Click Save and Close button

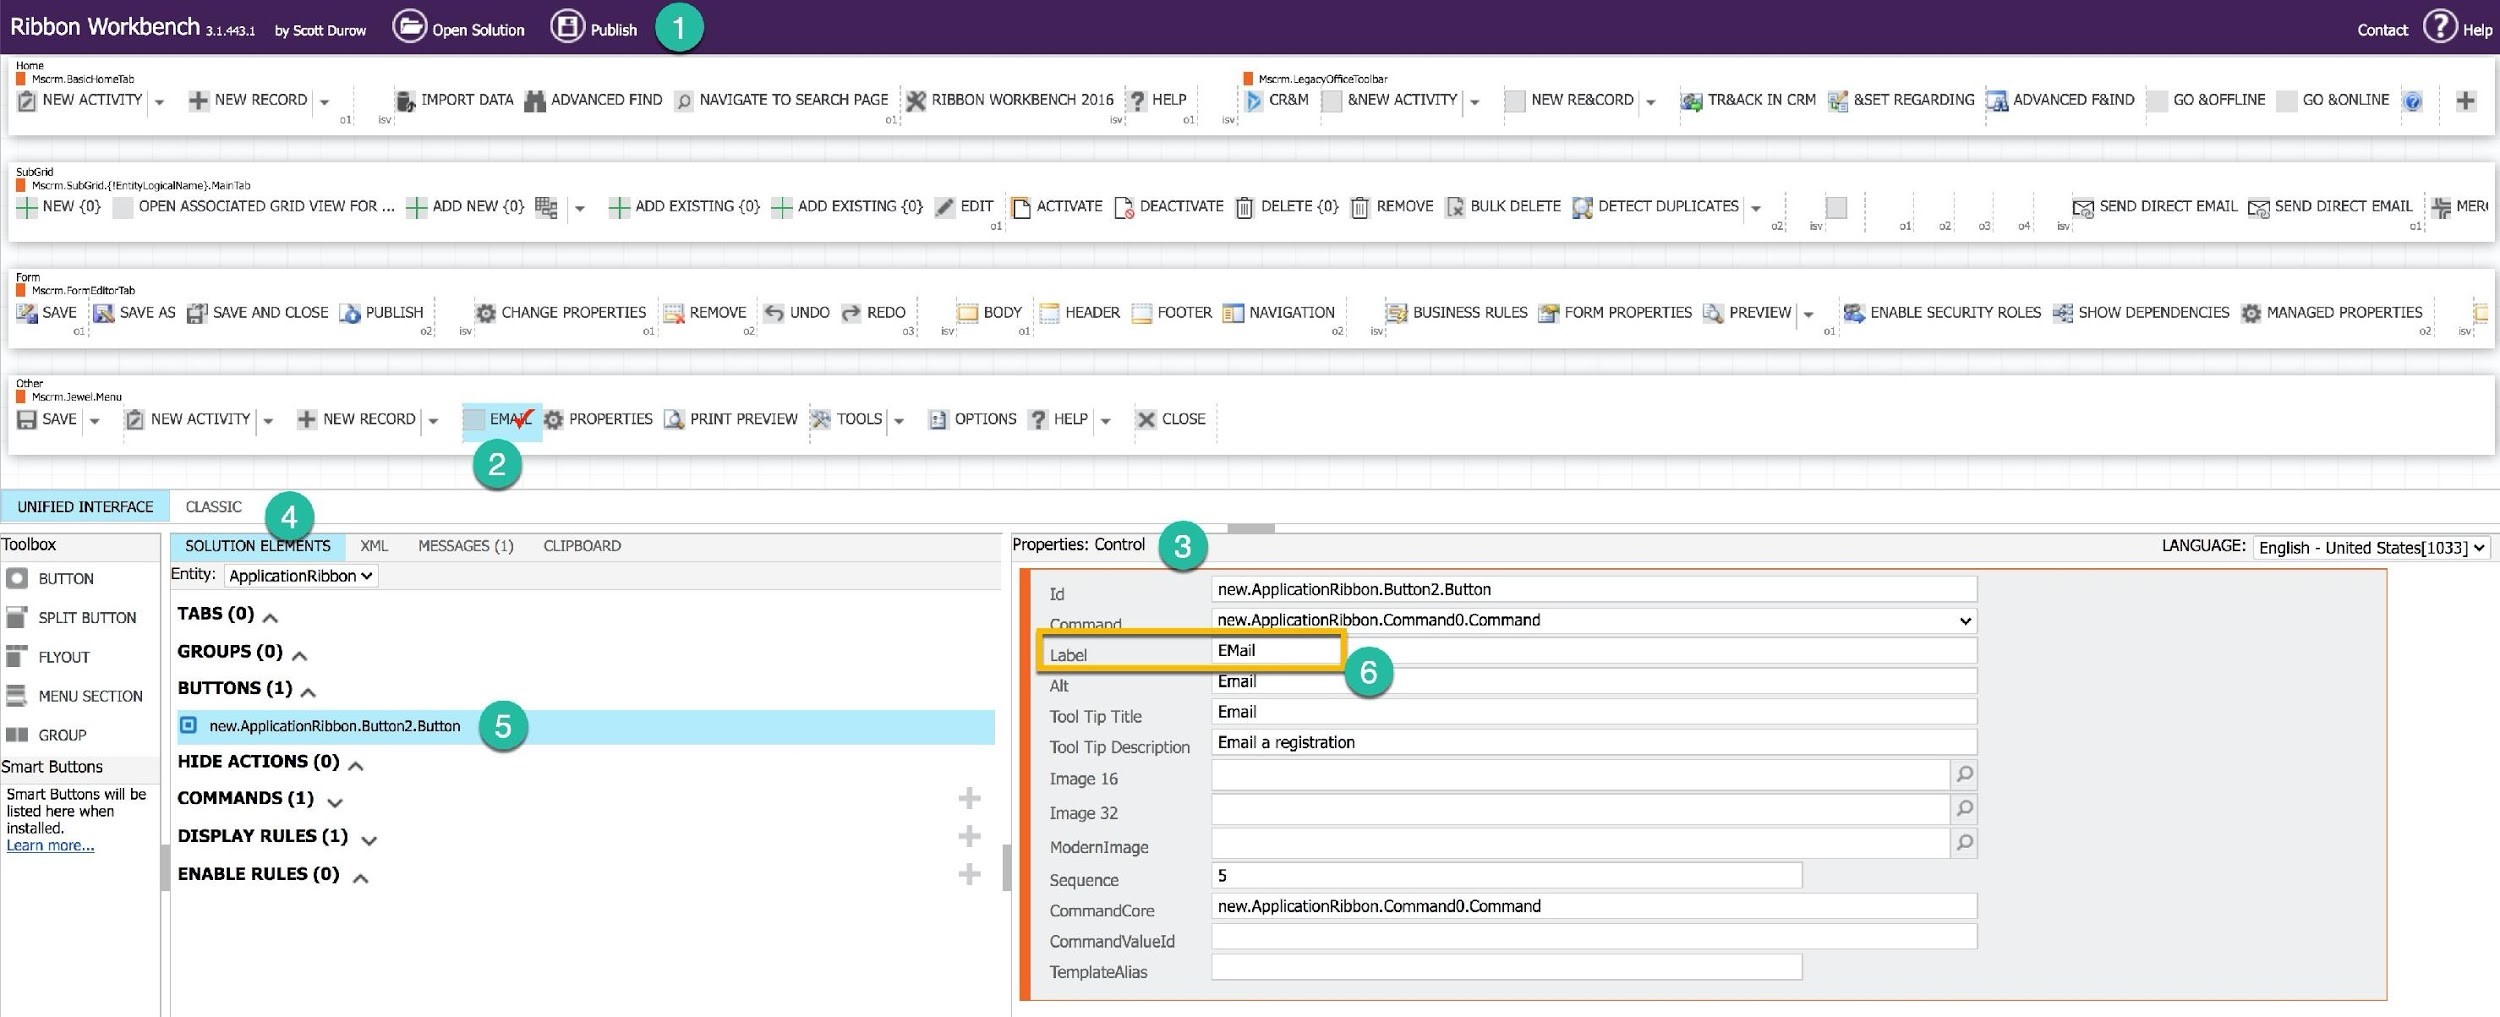258,313
